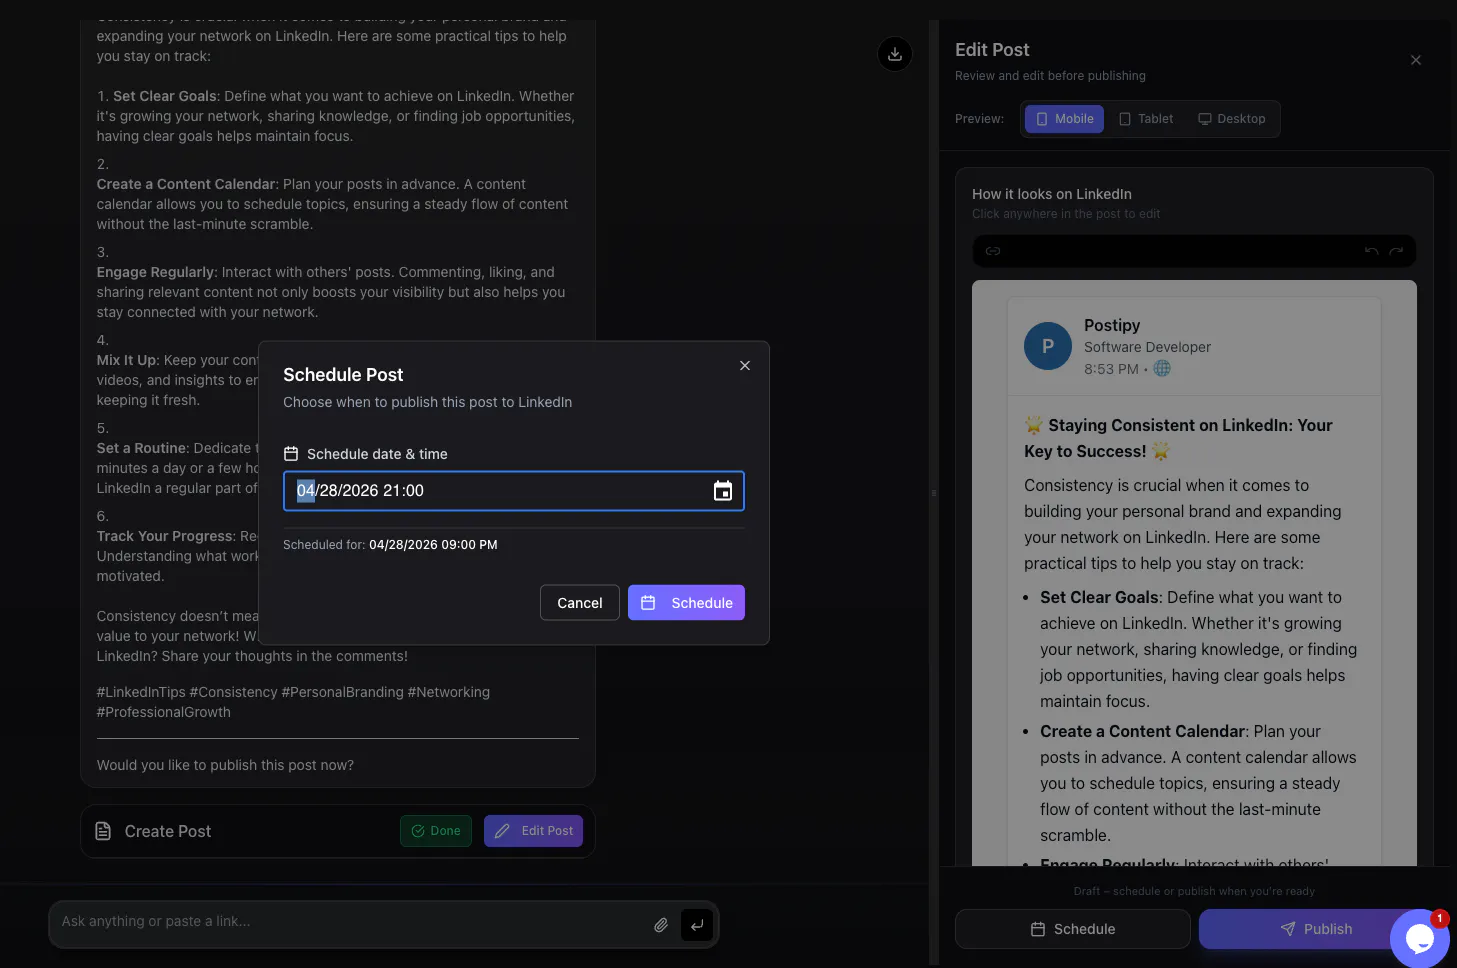Click the undo arrow in the post editor toolbar
Image resolution: width=1457 pixels, height=968 pixels.
click(x=1372, y=251)
